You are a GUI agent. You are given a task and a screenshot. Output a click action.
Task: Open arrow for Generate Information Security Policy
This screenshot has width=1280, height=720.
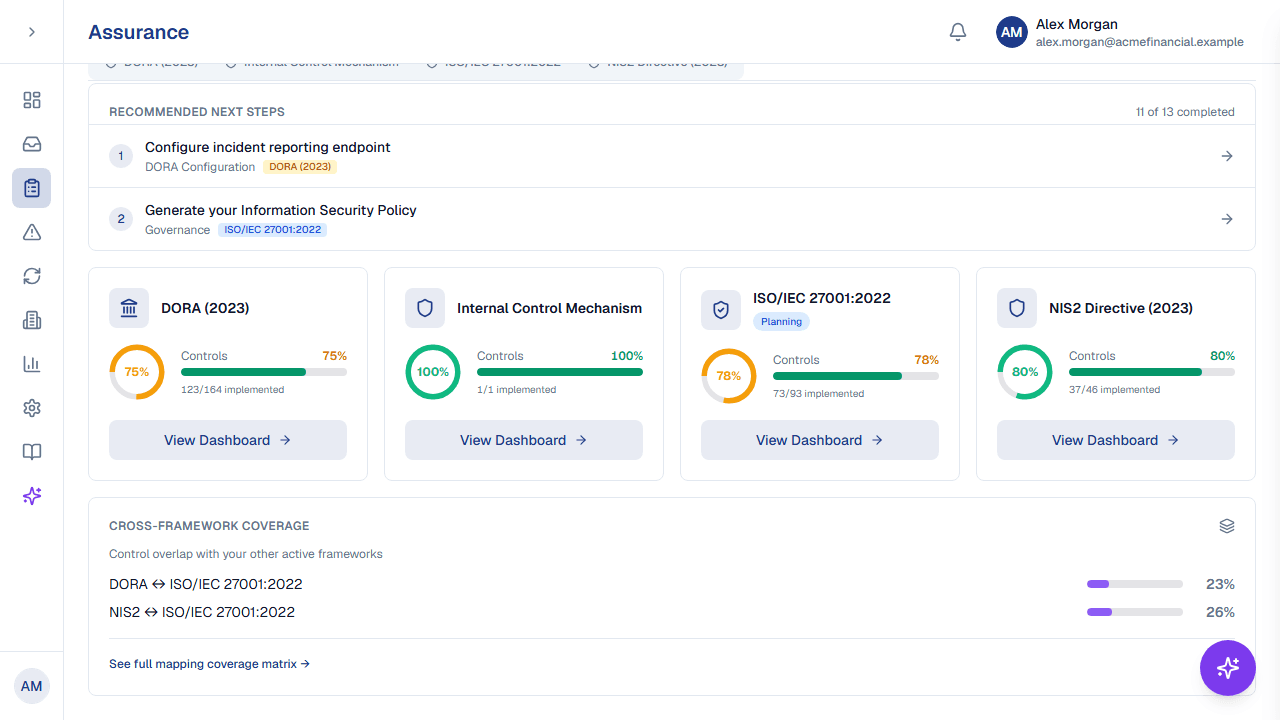tap(1227, 219)
